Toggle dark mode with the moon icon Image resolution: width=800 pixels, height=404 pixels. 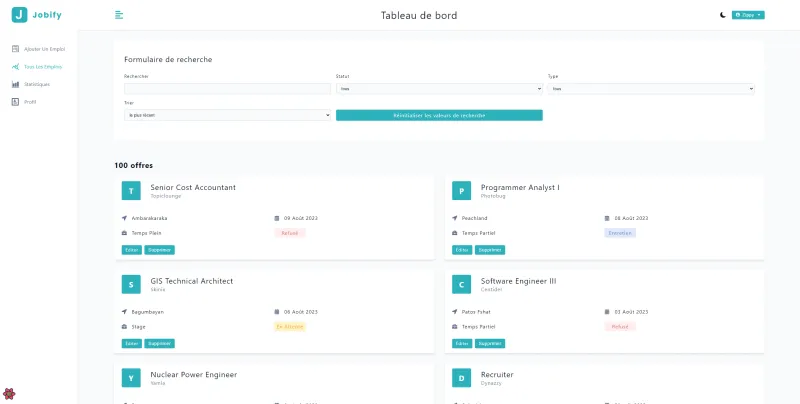(723, 15)
